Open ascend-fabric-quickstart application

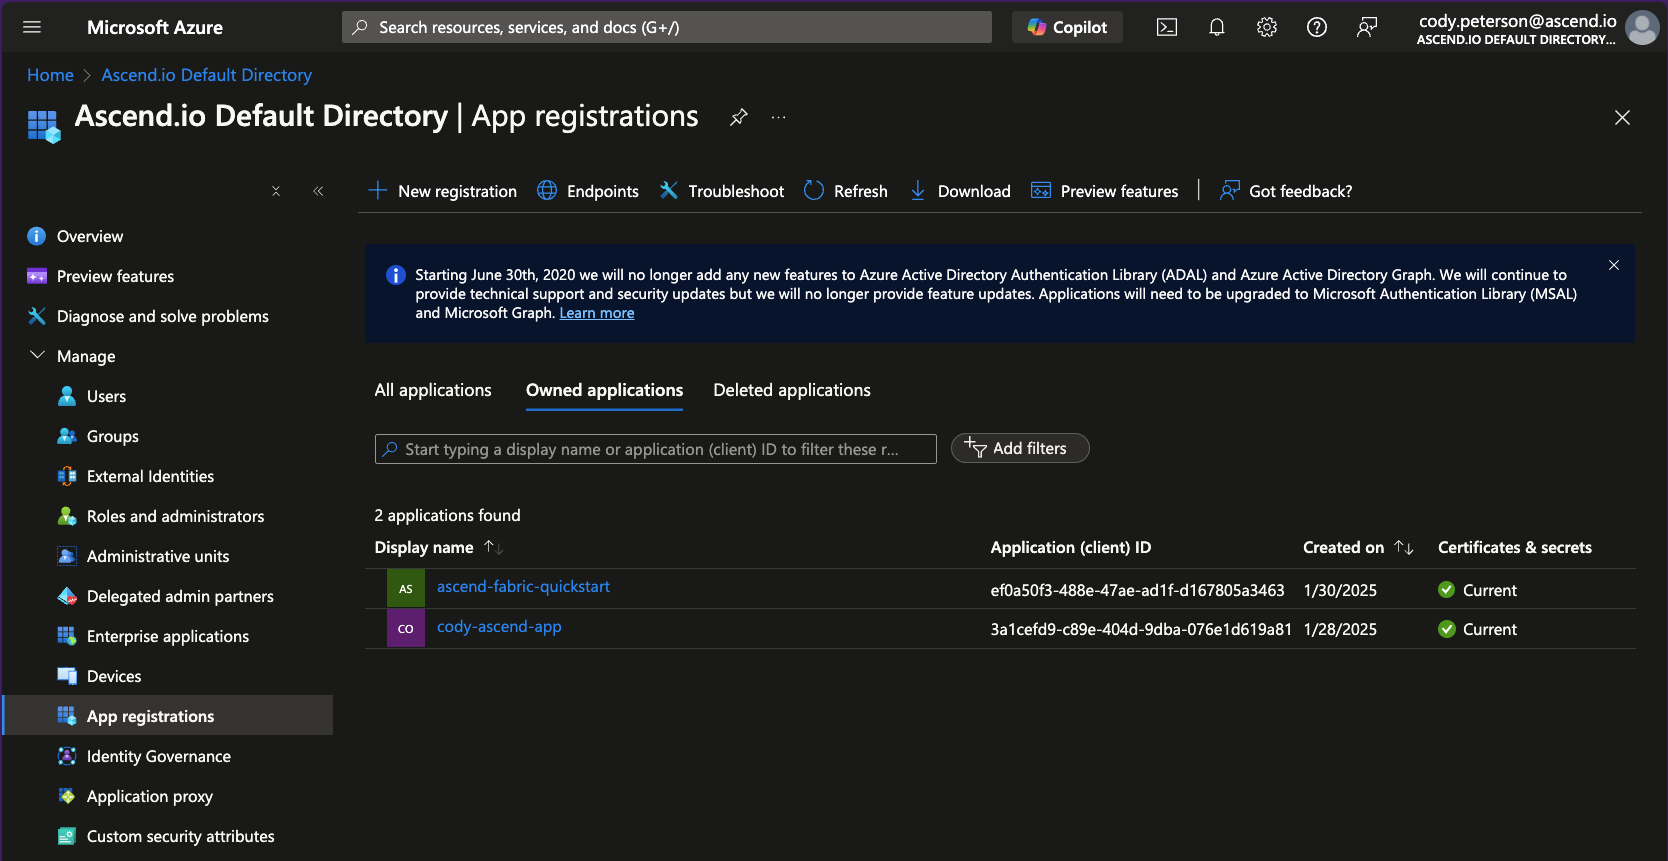(x=523, y=587)
